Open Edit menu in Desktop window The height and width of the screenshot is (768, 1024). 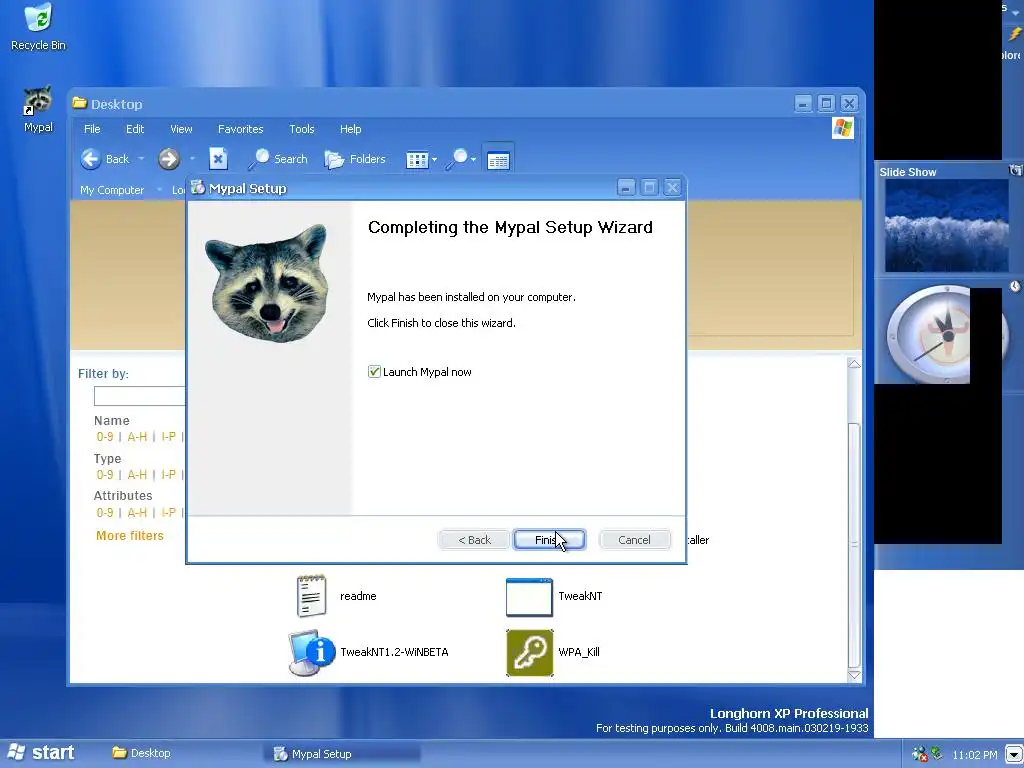tap(135, 129)
